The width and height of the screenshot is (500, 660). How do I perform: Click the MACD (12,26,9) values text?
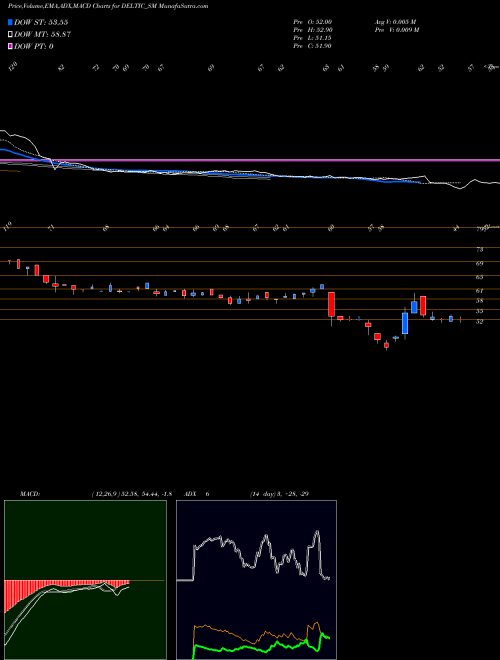tap(131, 494)
